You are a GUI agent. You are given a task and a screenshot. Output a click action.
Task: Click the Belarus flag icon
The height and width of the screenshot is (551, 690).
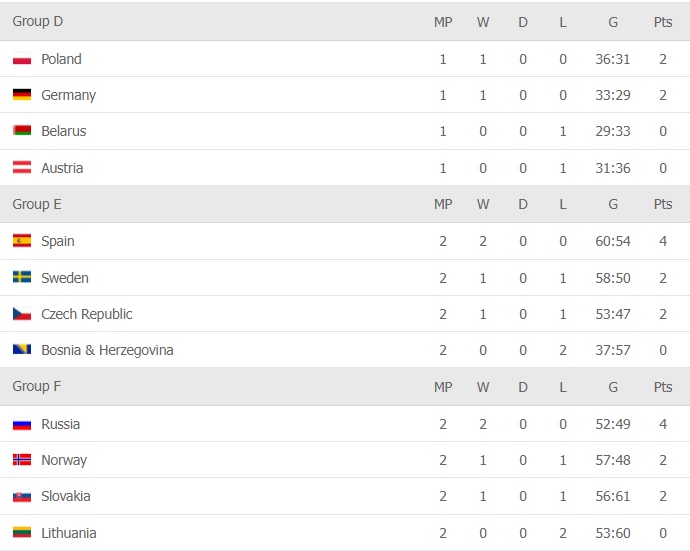[22, 131]
